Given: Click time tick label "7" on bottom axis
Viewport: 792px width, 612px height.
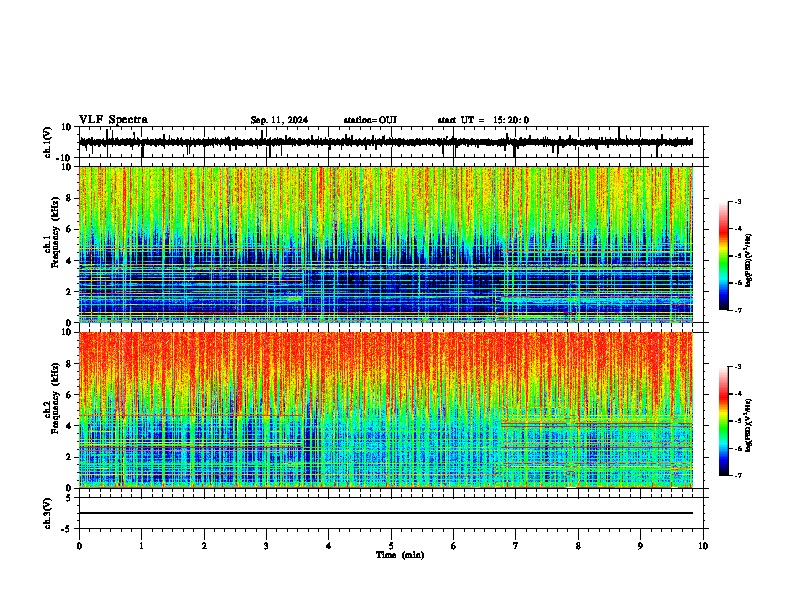Looking at the screenshot, I should click(x=516, y=546).
